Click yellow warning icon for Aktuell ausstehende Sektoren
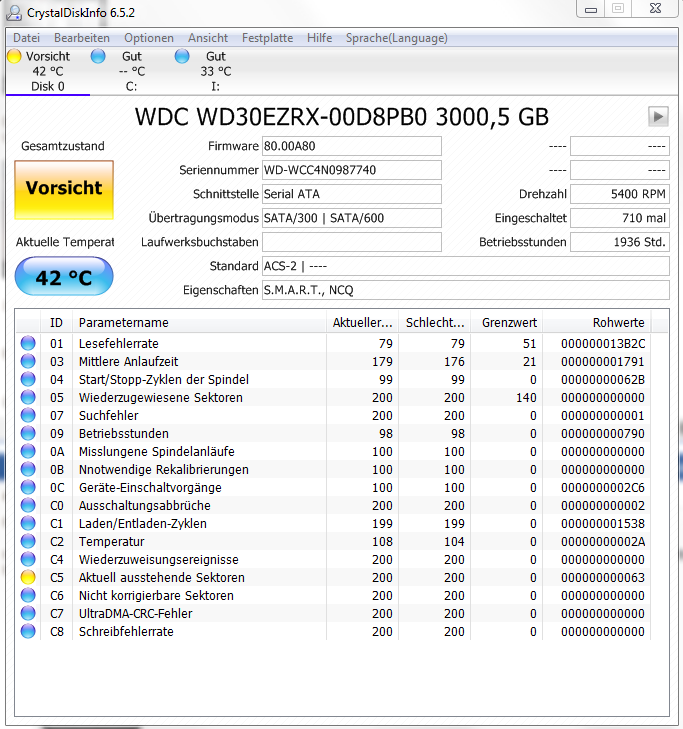 tap(28, 577)
